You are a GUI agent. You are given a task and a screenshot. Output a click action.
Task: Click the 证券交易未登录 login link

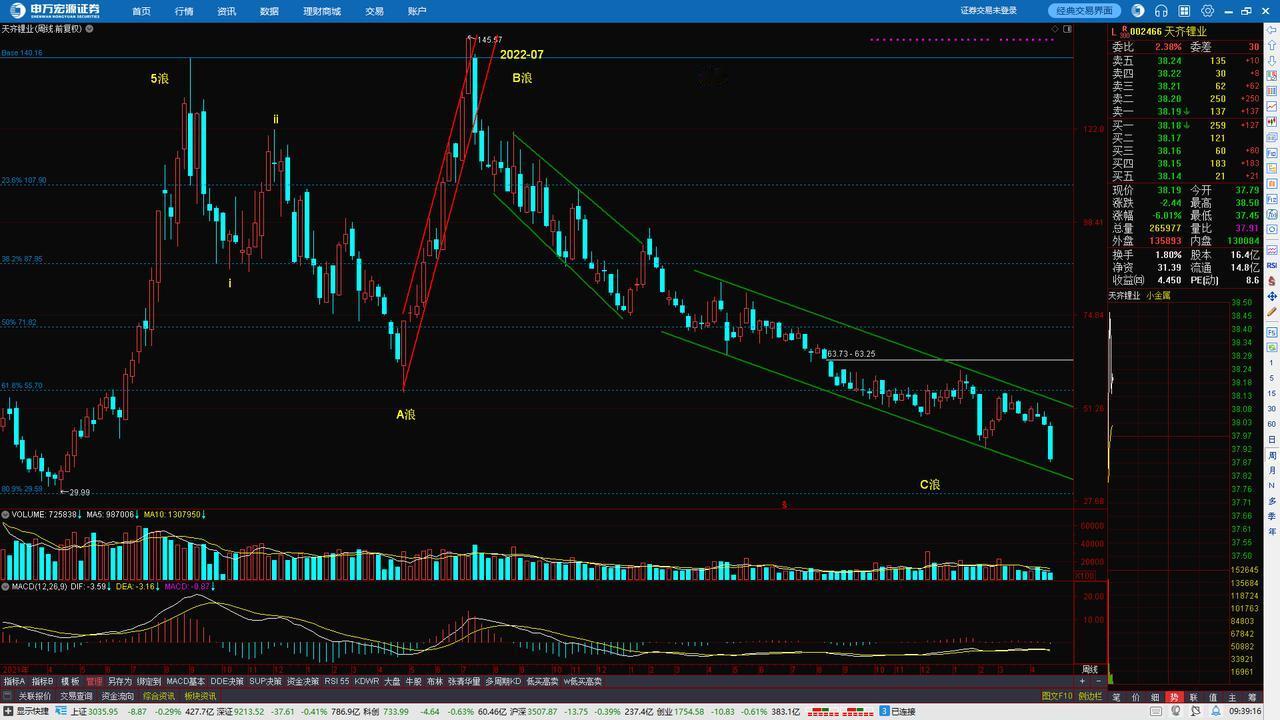988,11
